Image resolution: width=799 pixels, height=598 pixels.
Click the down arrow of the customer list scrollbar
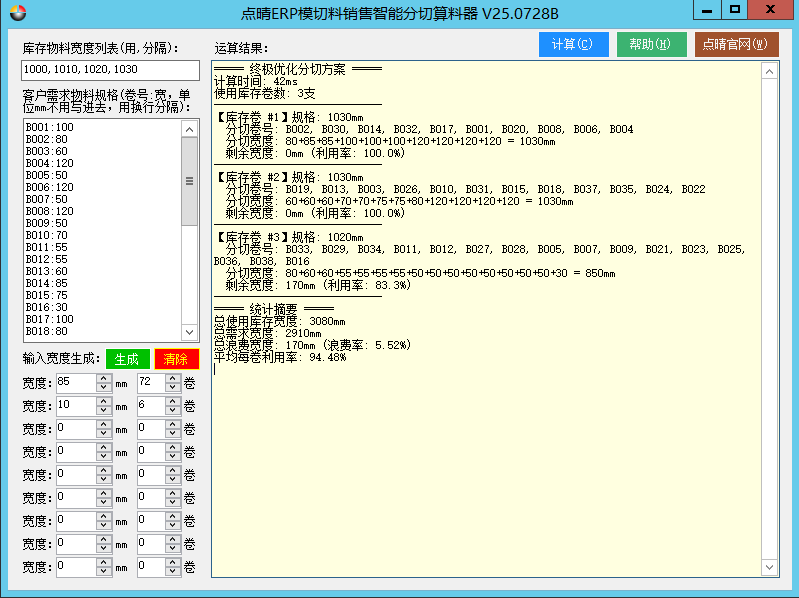click(x=190, y=331)
